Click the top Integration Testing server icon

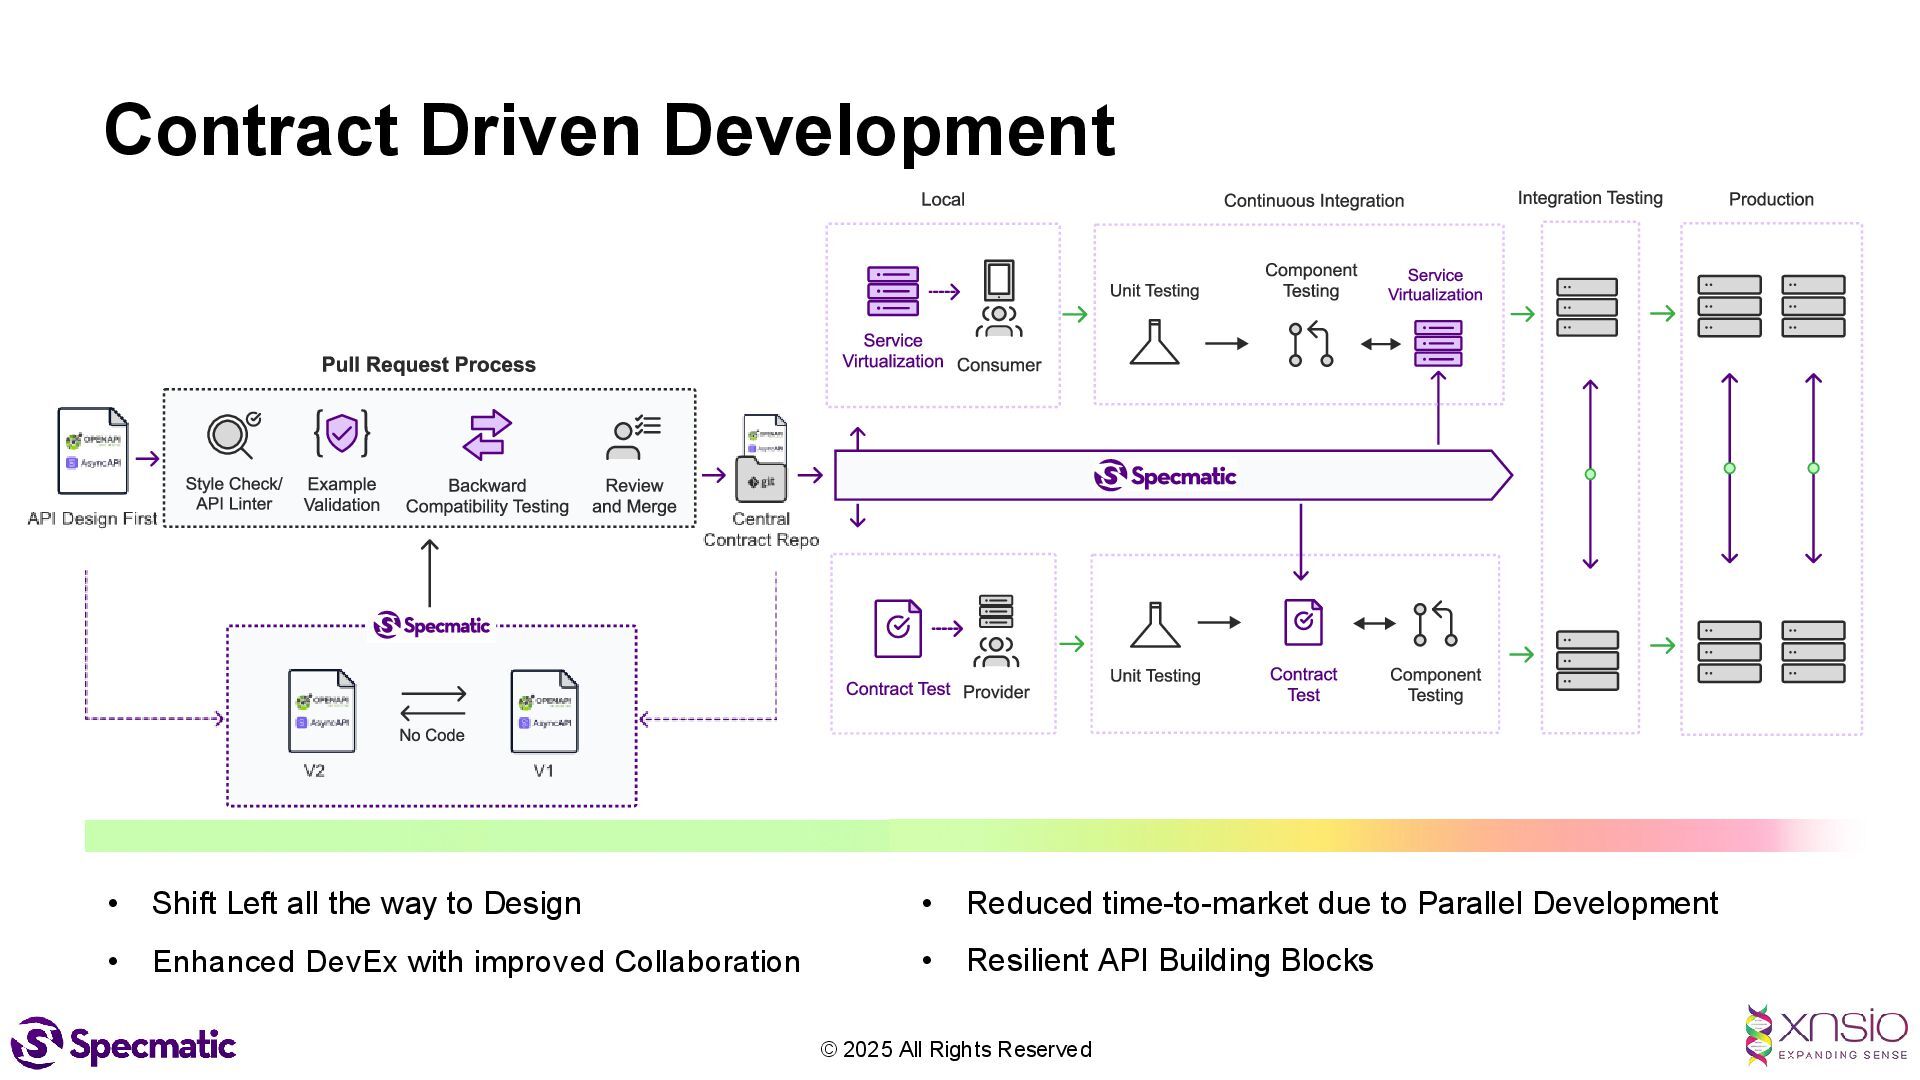pos(1587,307)
